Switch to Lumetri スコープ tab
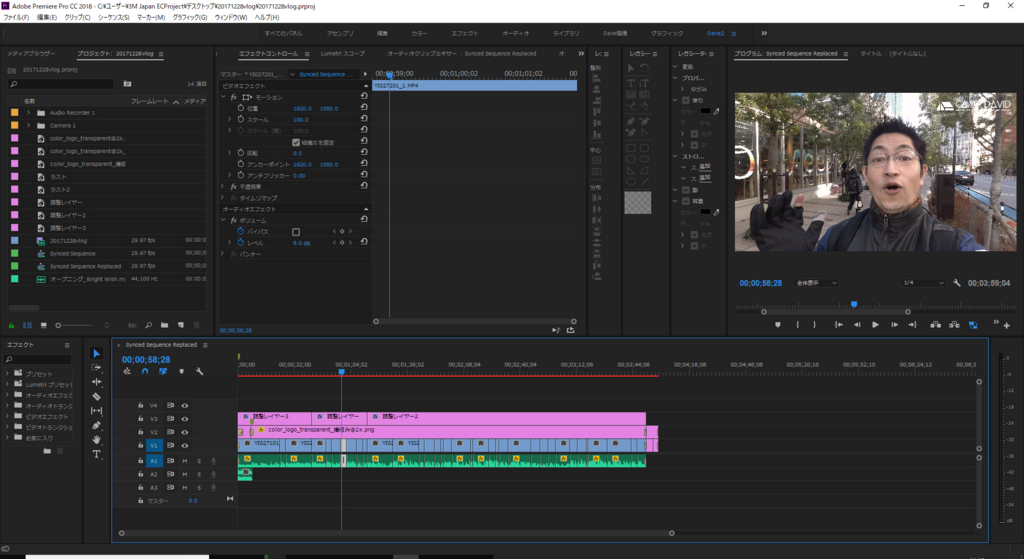Screen dimensions: 1024x559 click(343, 54)
